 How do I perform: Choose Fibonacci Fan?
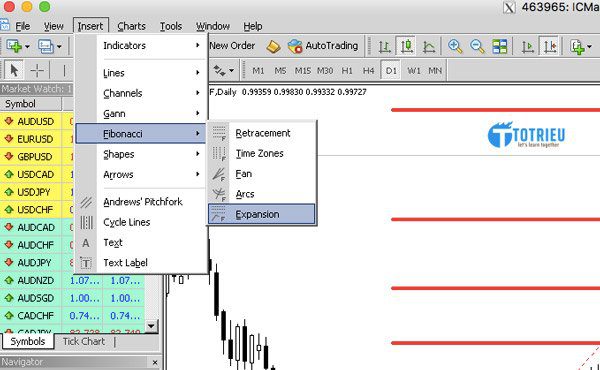[262, 174]
